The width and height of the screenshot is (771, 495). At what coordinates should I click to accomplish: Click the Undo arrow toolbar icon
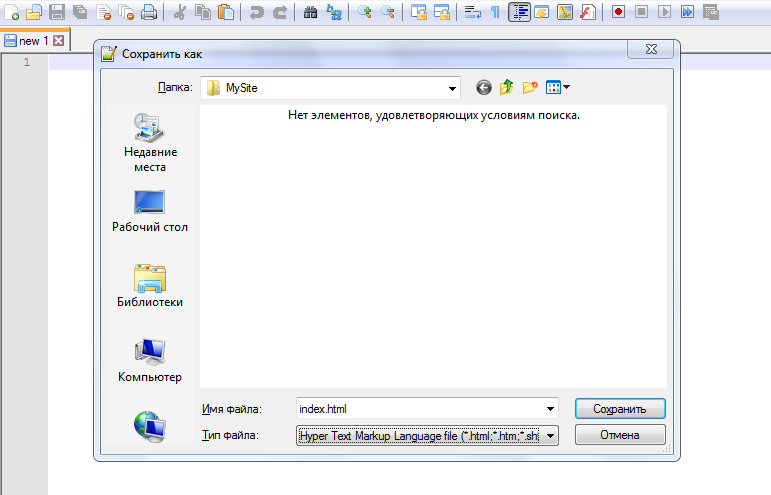(x=257, y=11)
